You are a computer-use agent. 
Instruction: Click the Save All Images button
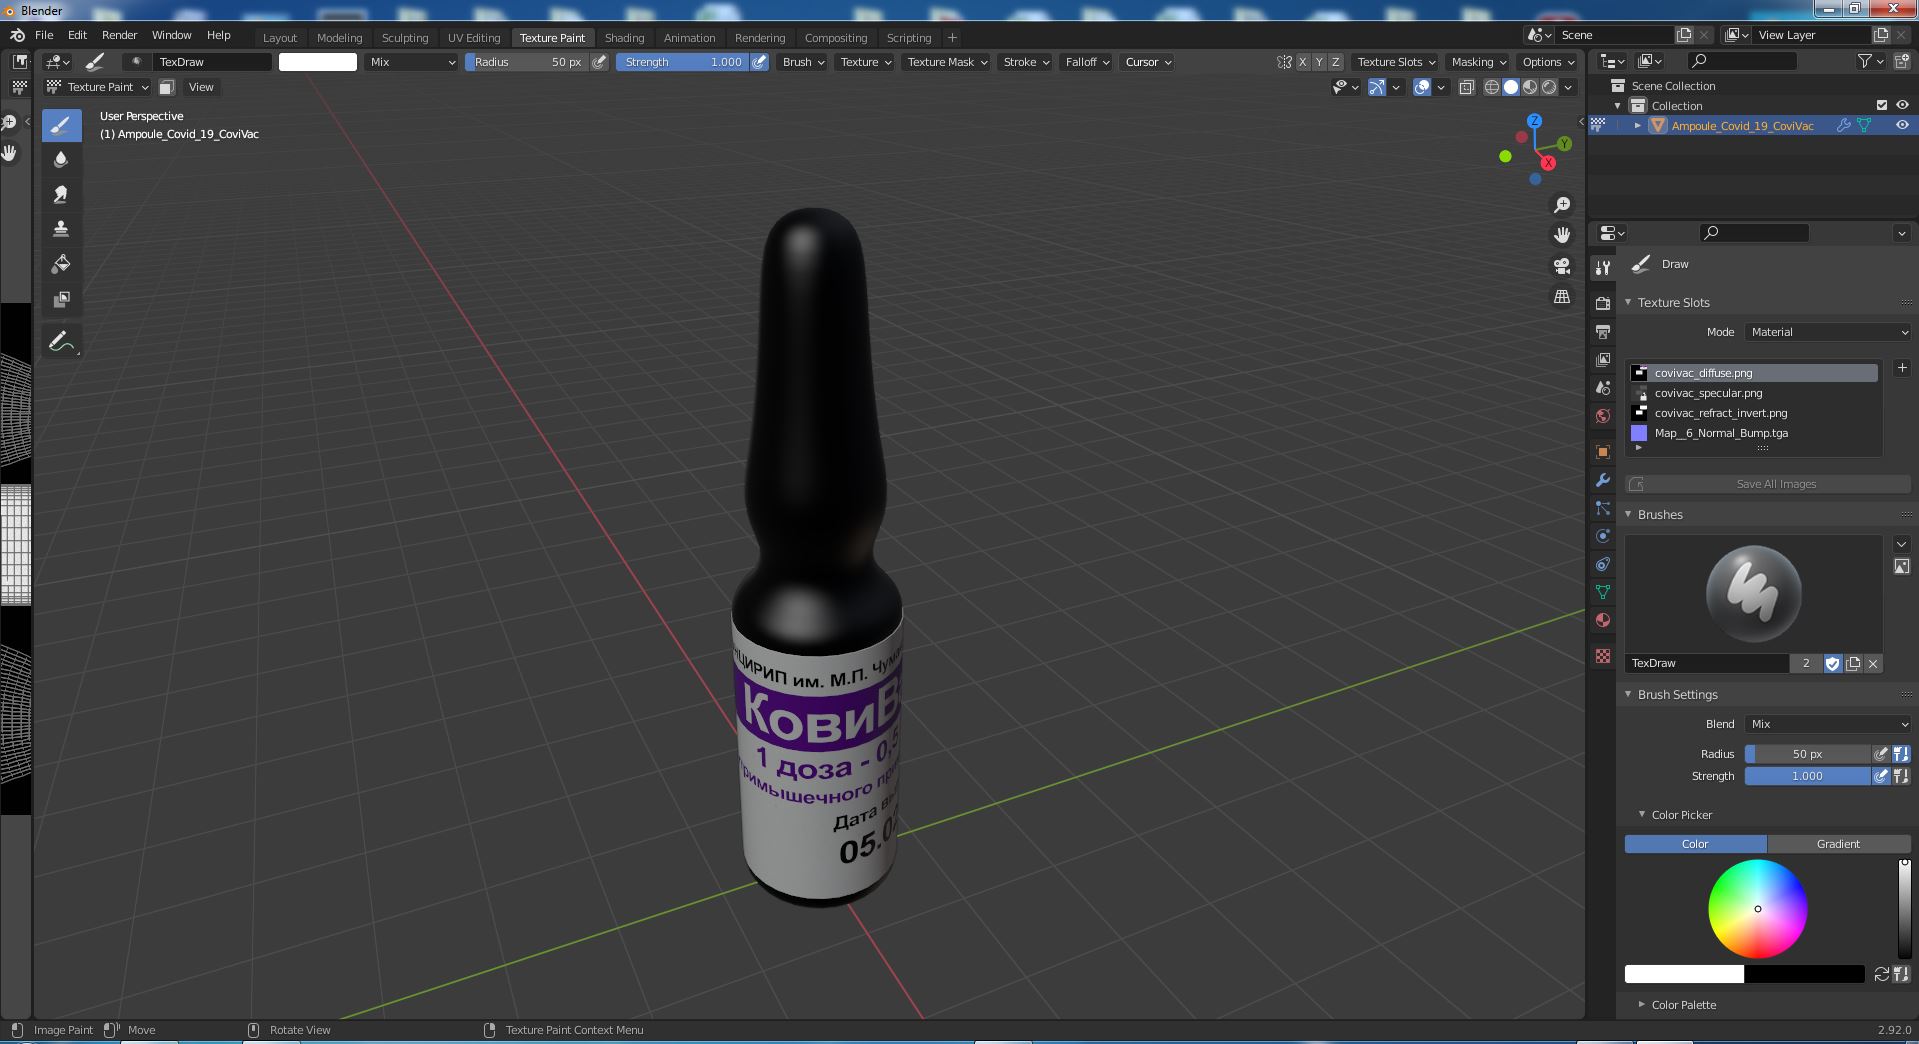pyautogui.click(x=1768, y=484)
